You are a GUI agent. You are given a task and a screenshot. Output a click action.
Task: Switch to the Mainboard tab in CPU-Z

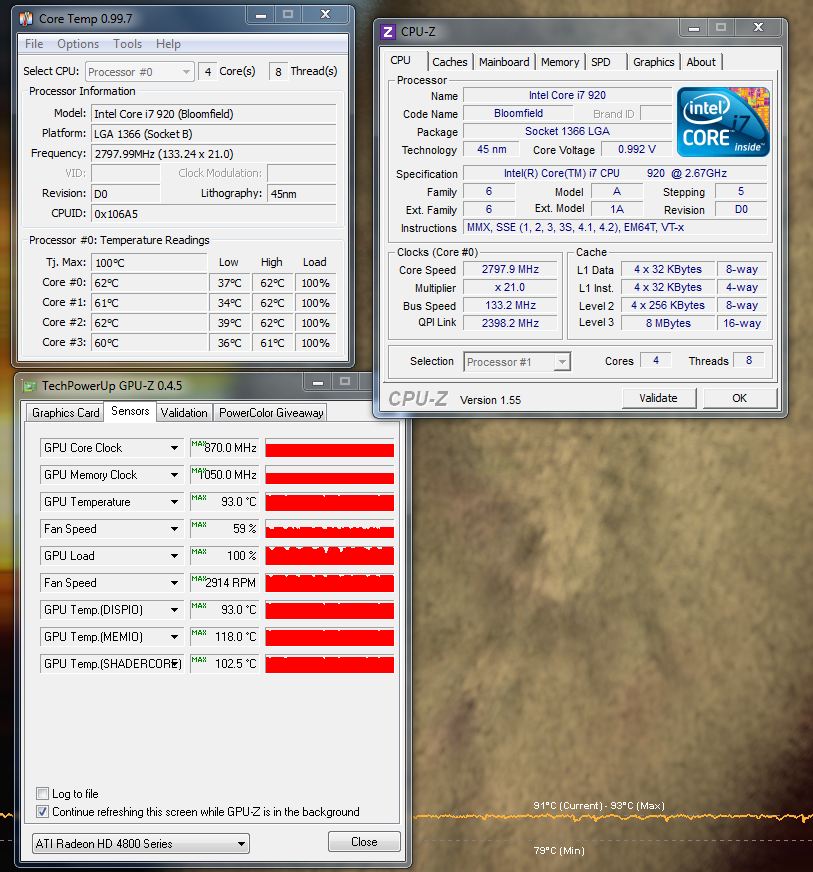click(x=504, y=62)
